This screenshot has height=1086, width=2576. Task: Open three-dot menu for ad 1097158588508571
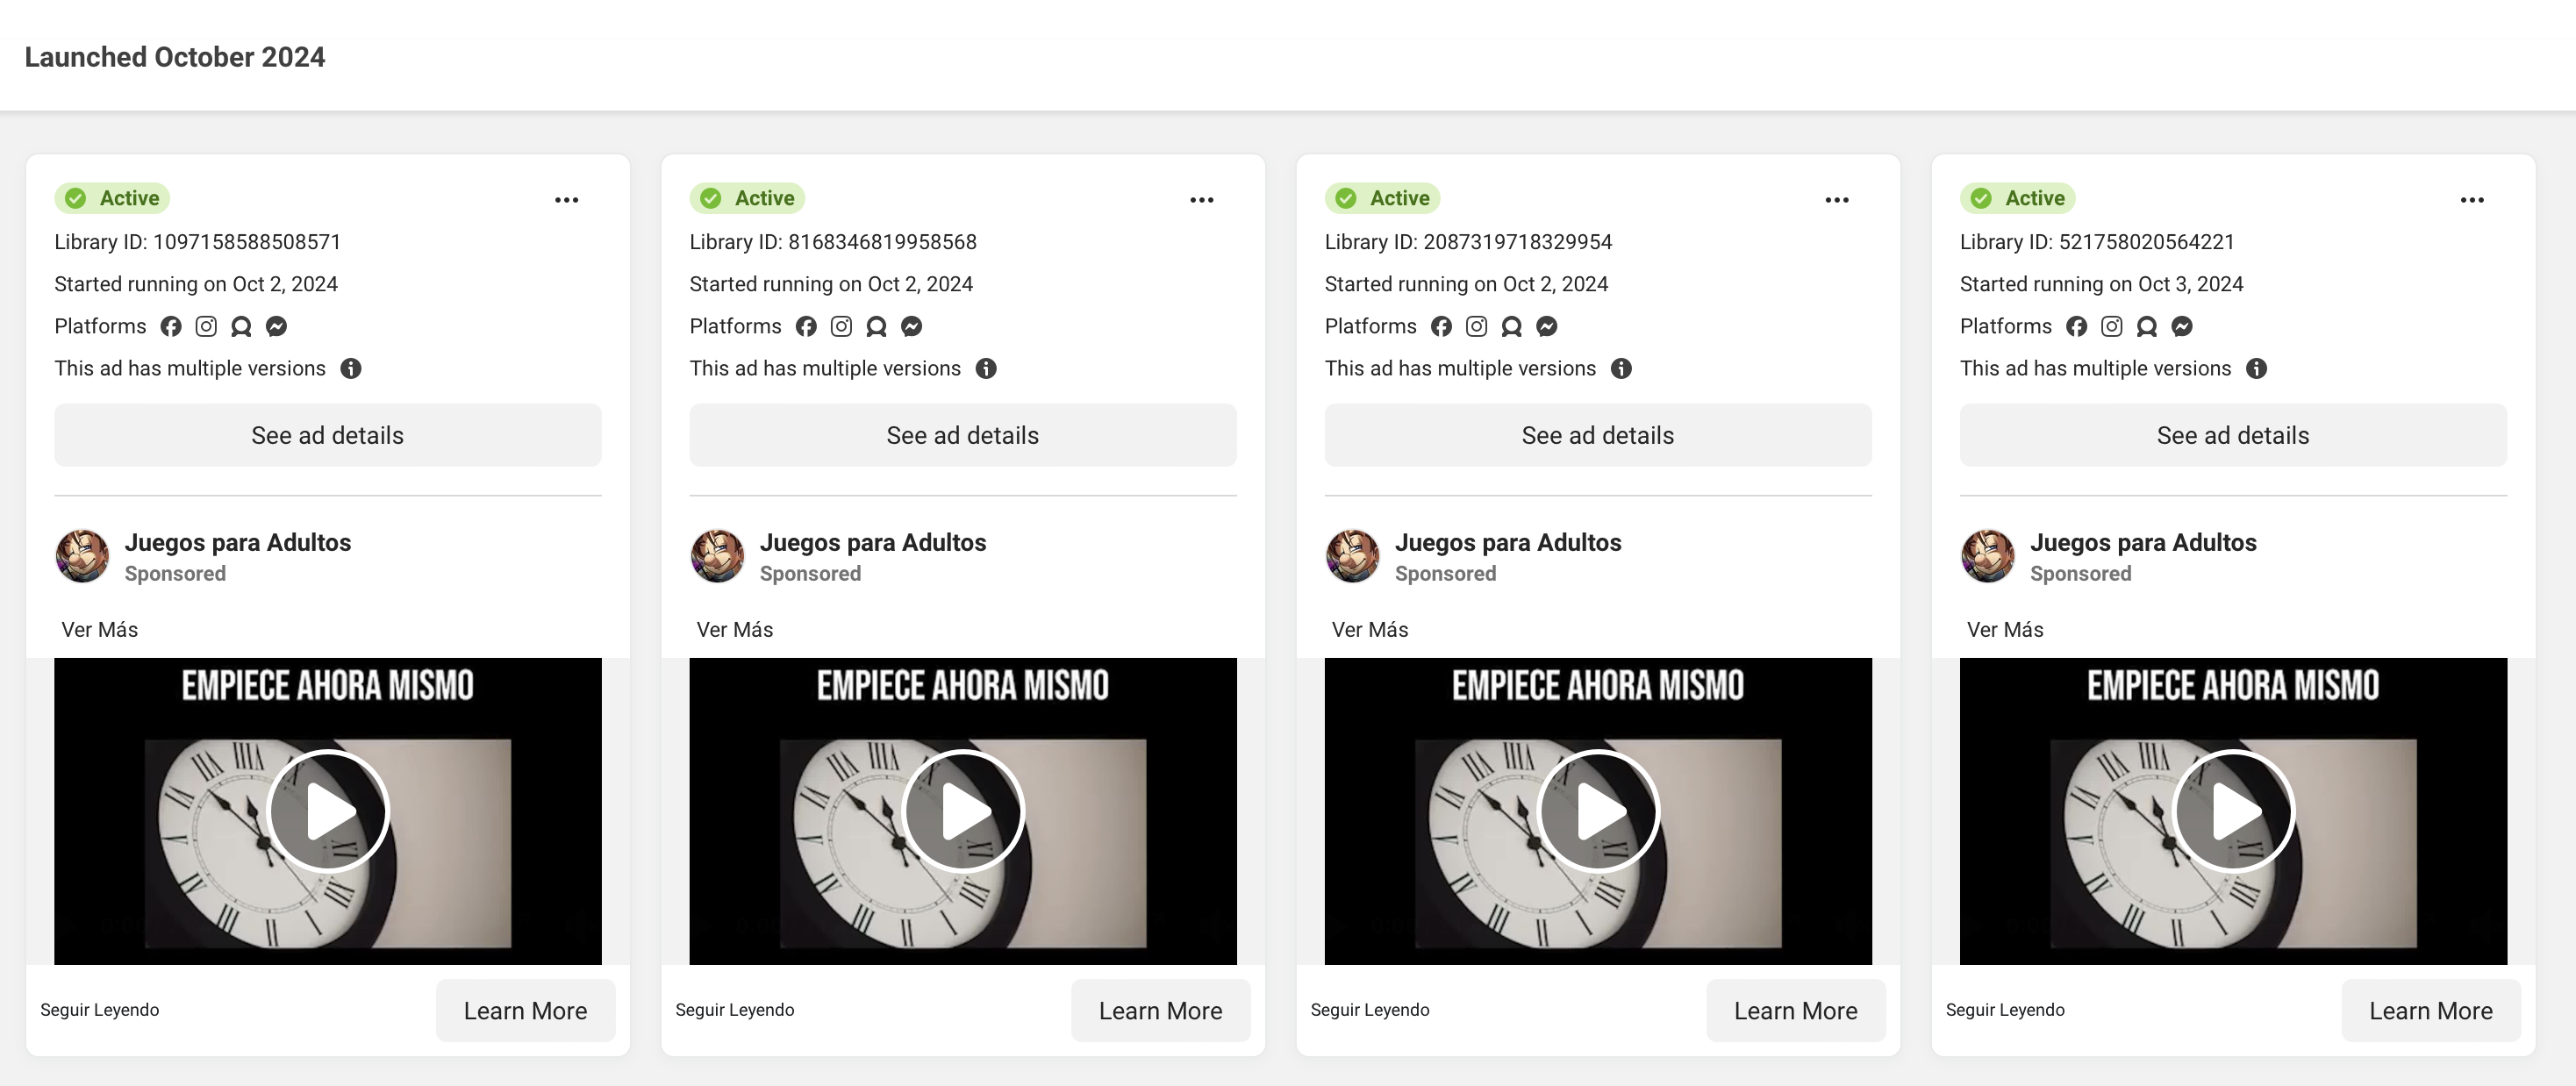click(x=566, y=200)
